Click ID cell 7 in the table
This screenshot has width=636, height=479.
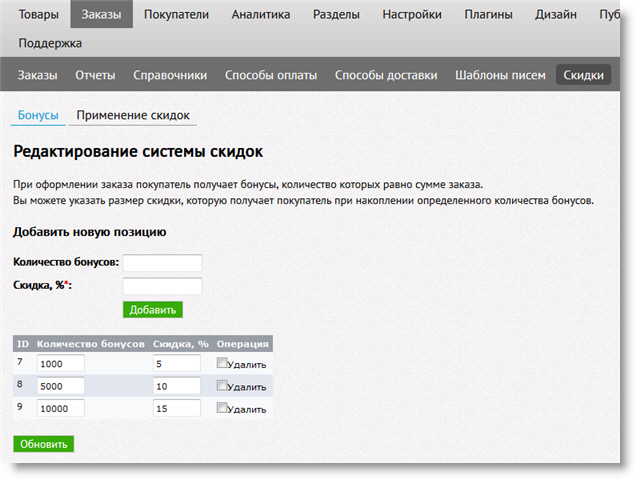click(19, 361)
